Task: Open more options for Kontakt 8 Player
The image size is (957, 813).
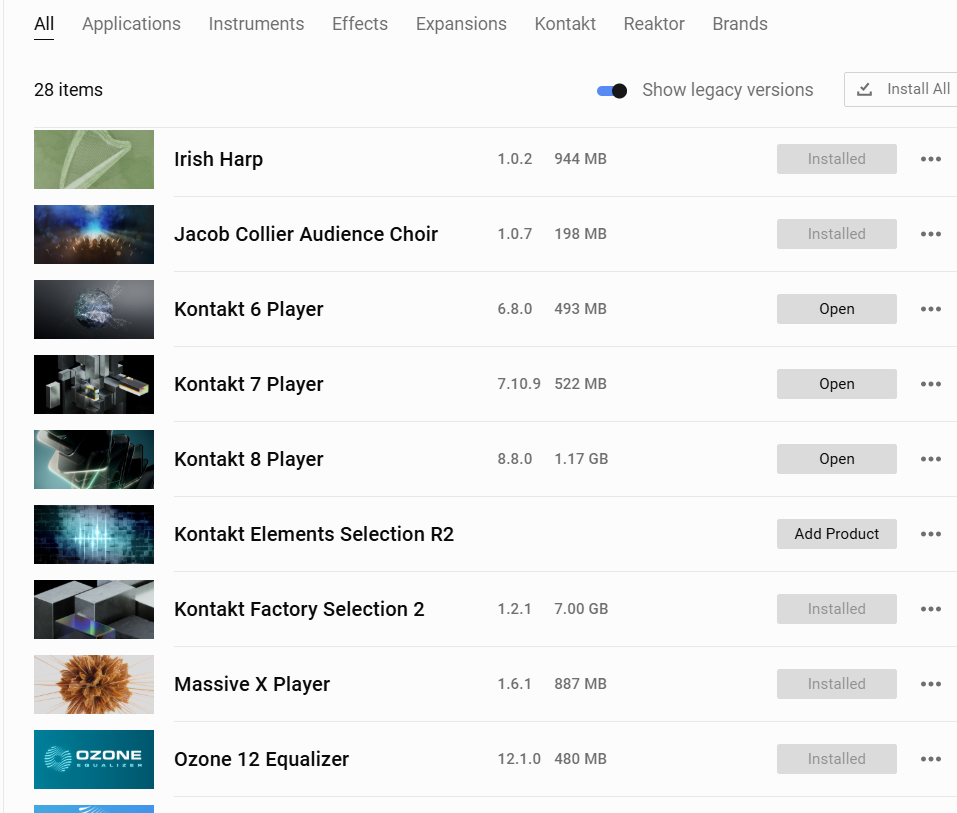Action: point(930,460)
